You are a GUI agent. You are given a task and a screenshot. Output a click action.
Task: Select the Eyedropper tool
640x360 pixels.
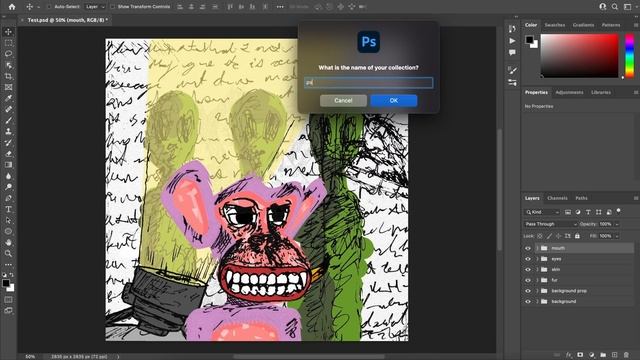[x=8, y=98]
